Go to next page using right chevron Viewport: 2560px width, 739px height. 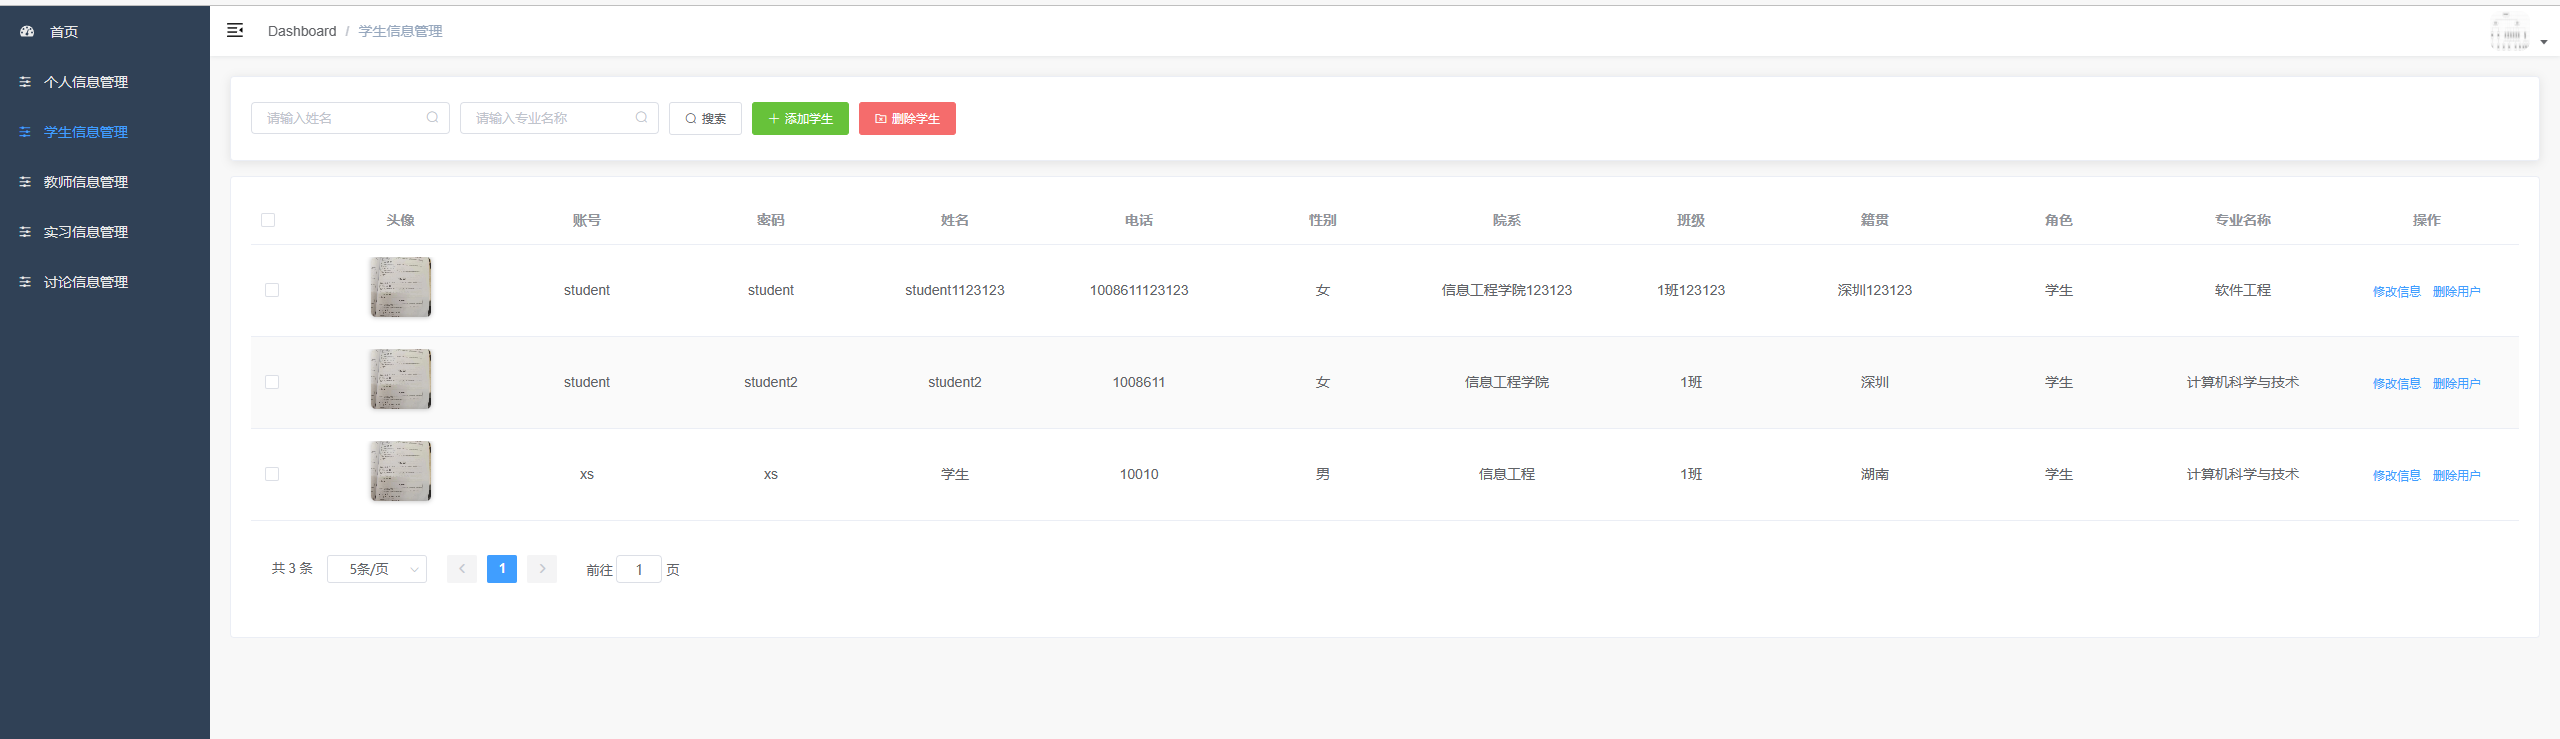pyautogui.click(x=542, y=569)
